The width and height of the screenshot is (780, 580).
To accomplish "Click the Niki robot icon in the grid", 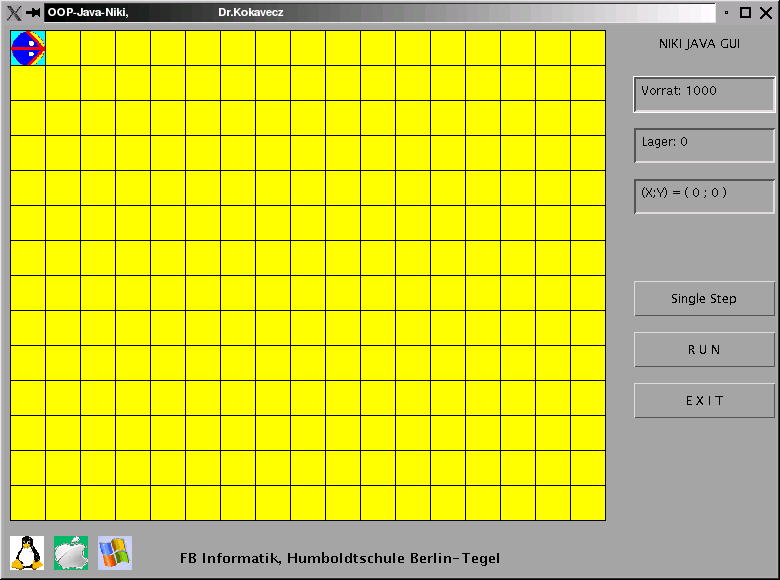I will pos(28,48).
